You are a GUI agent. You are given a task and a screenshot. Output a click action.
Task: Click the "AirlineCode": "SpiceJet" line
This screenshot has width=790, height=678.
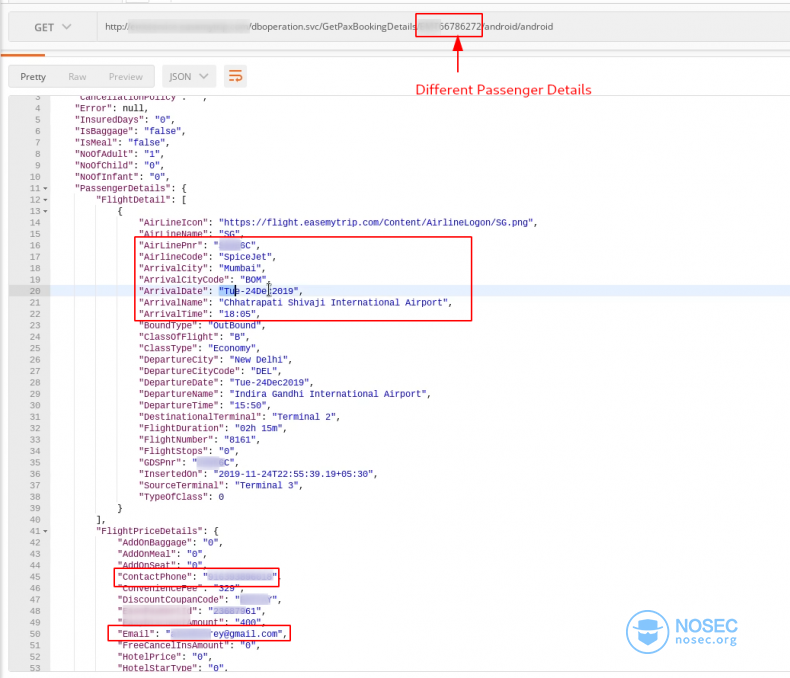207,257
